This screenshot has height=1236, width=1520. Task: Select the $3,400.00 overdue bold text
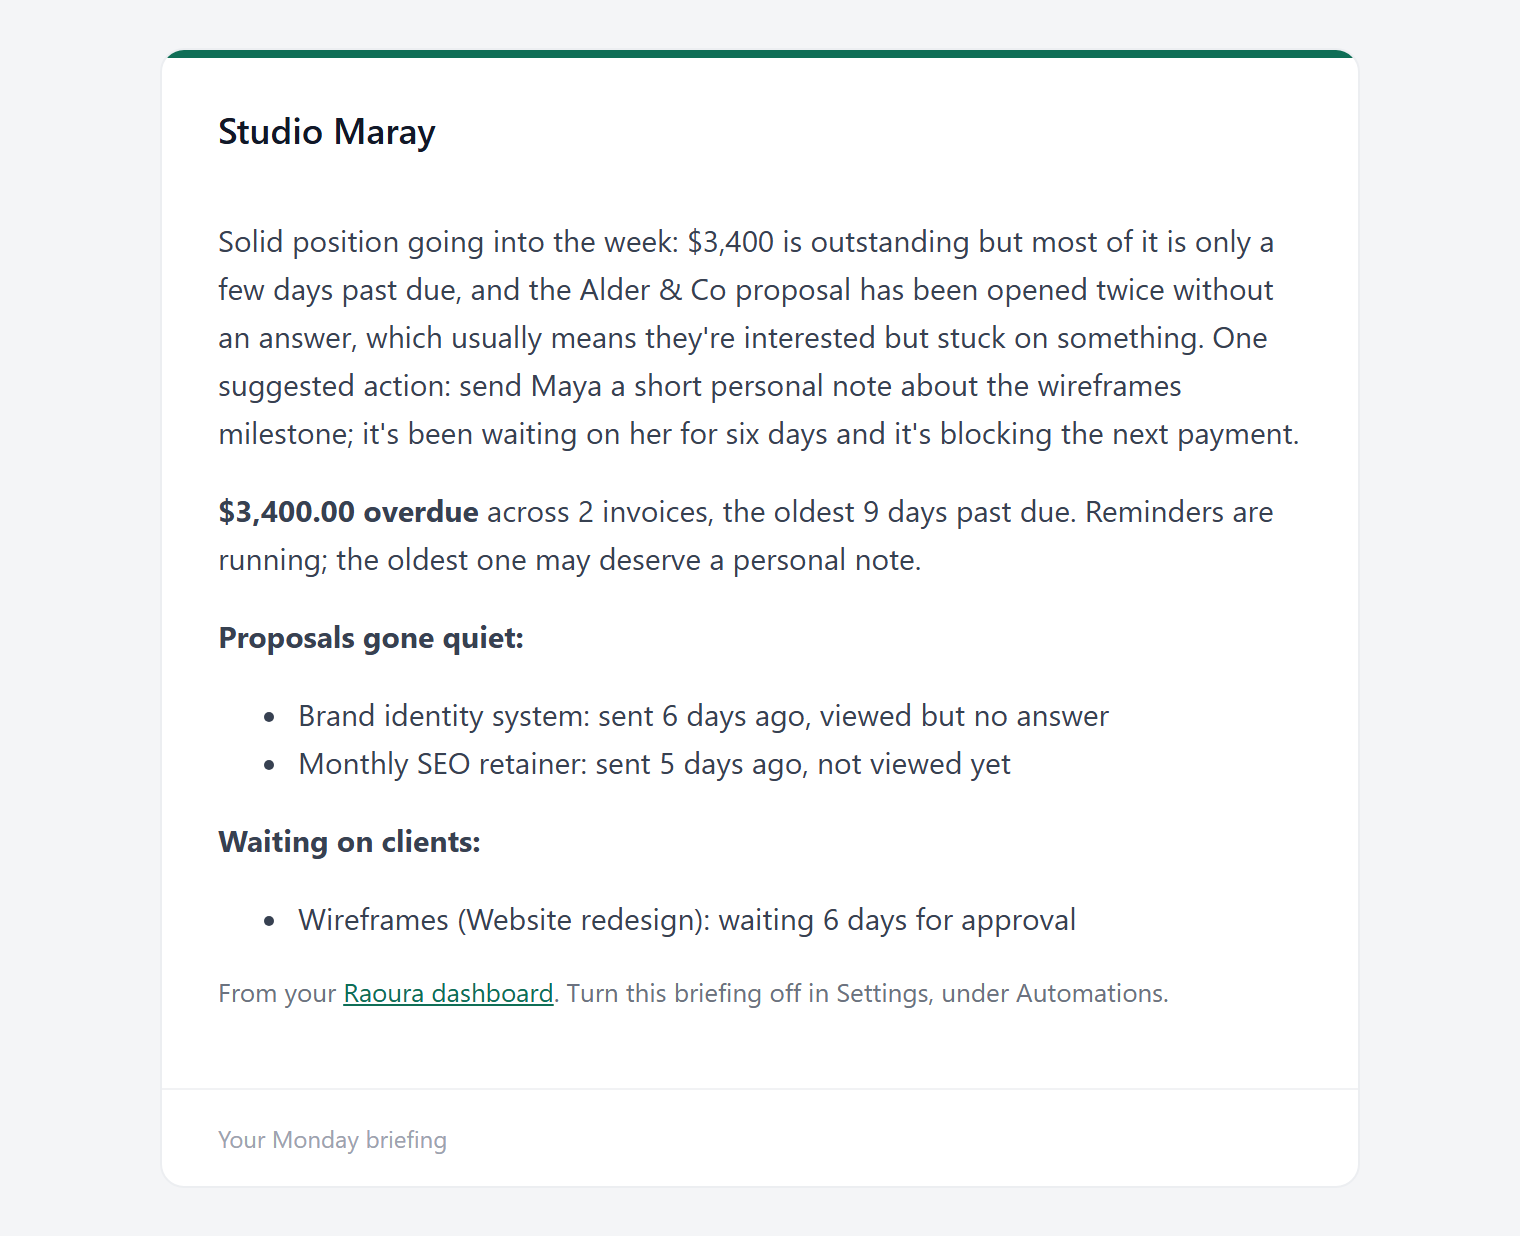pyautogui.click(x=348, y=512)
